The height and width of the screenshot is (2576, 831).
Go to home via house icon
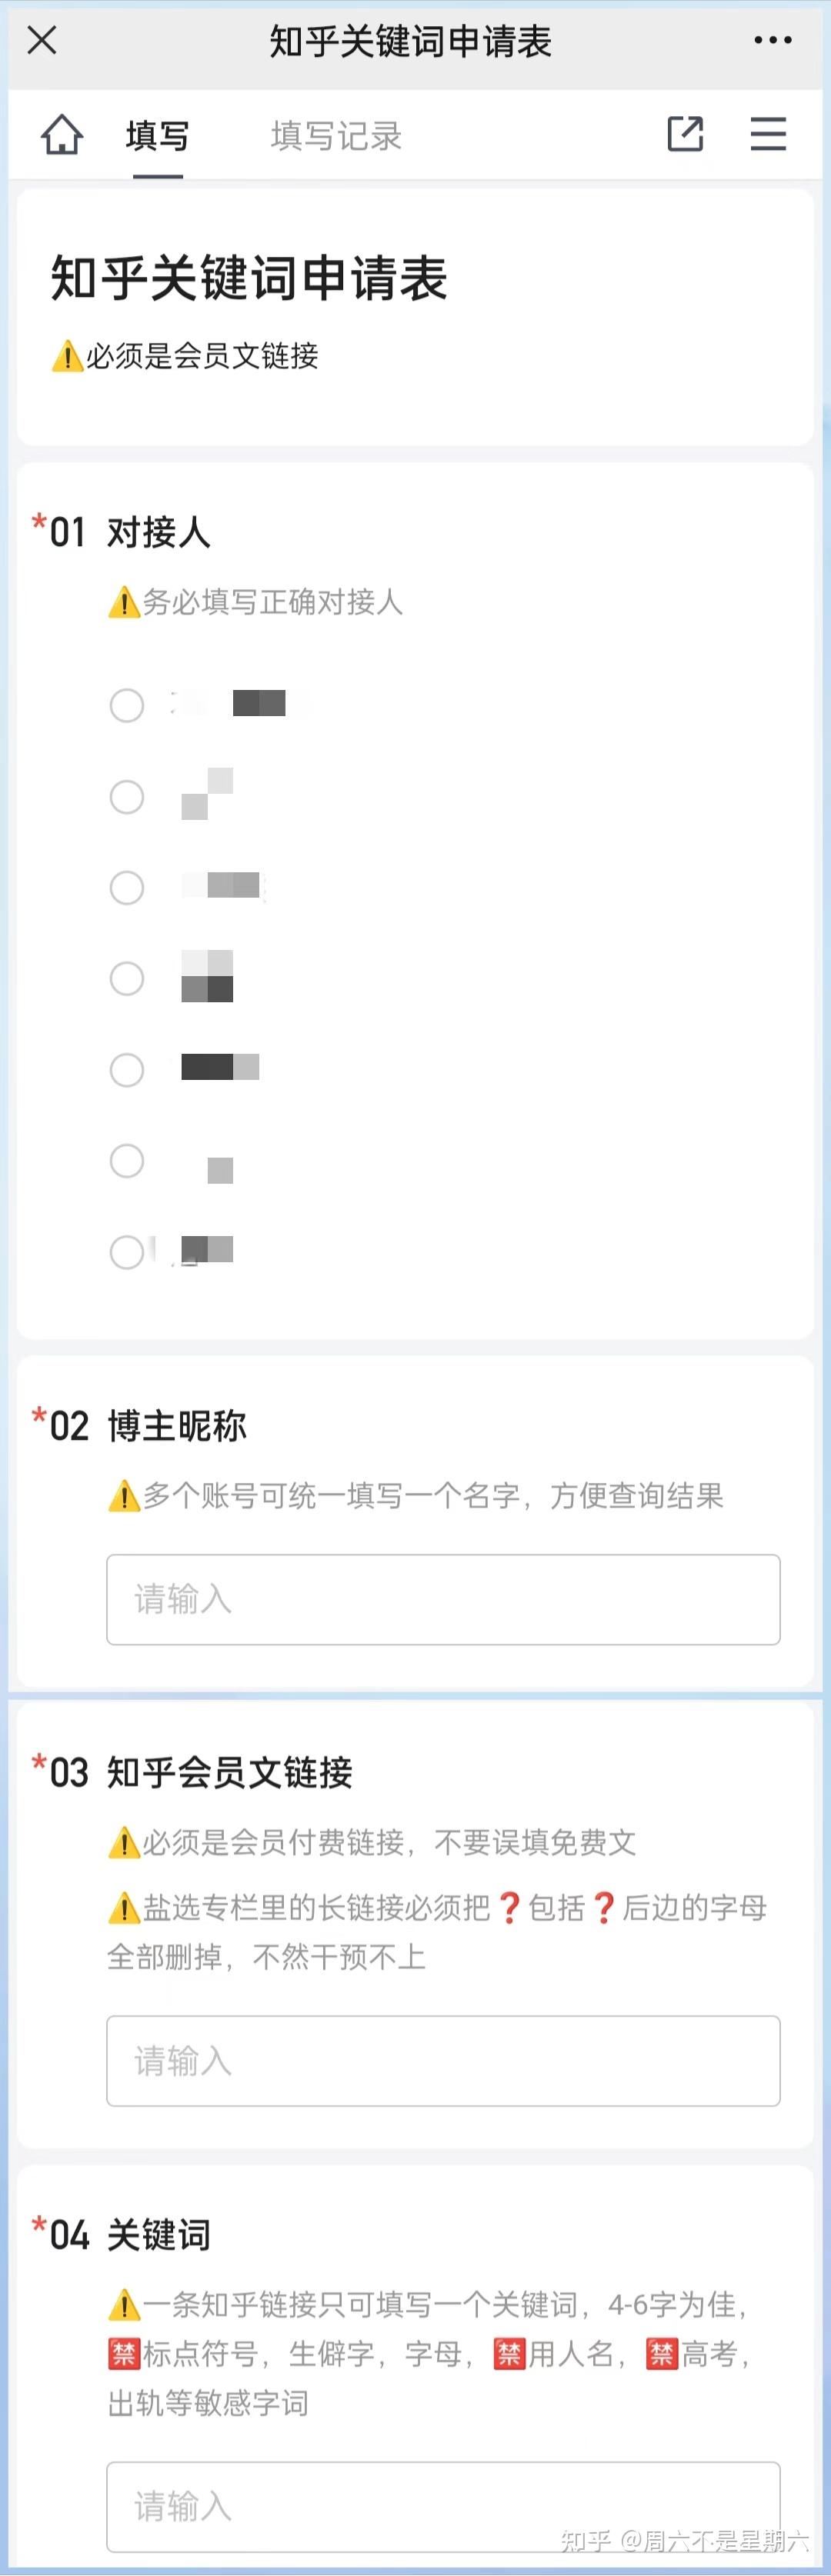(x=62, y=134)
